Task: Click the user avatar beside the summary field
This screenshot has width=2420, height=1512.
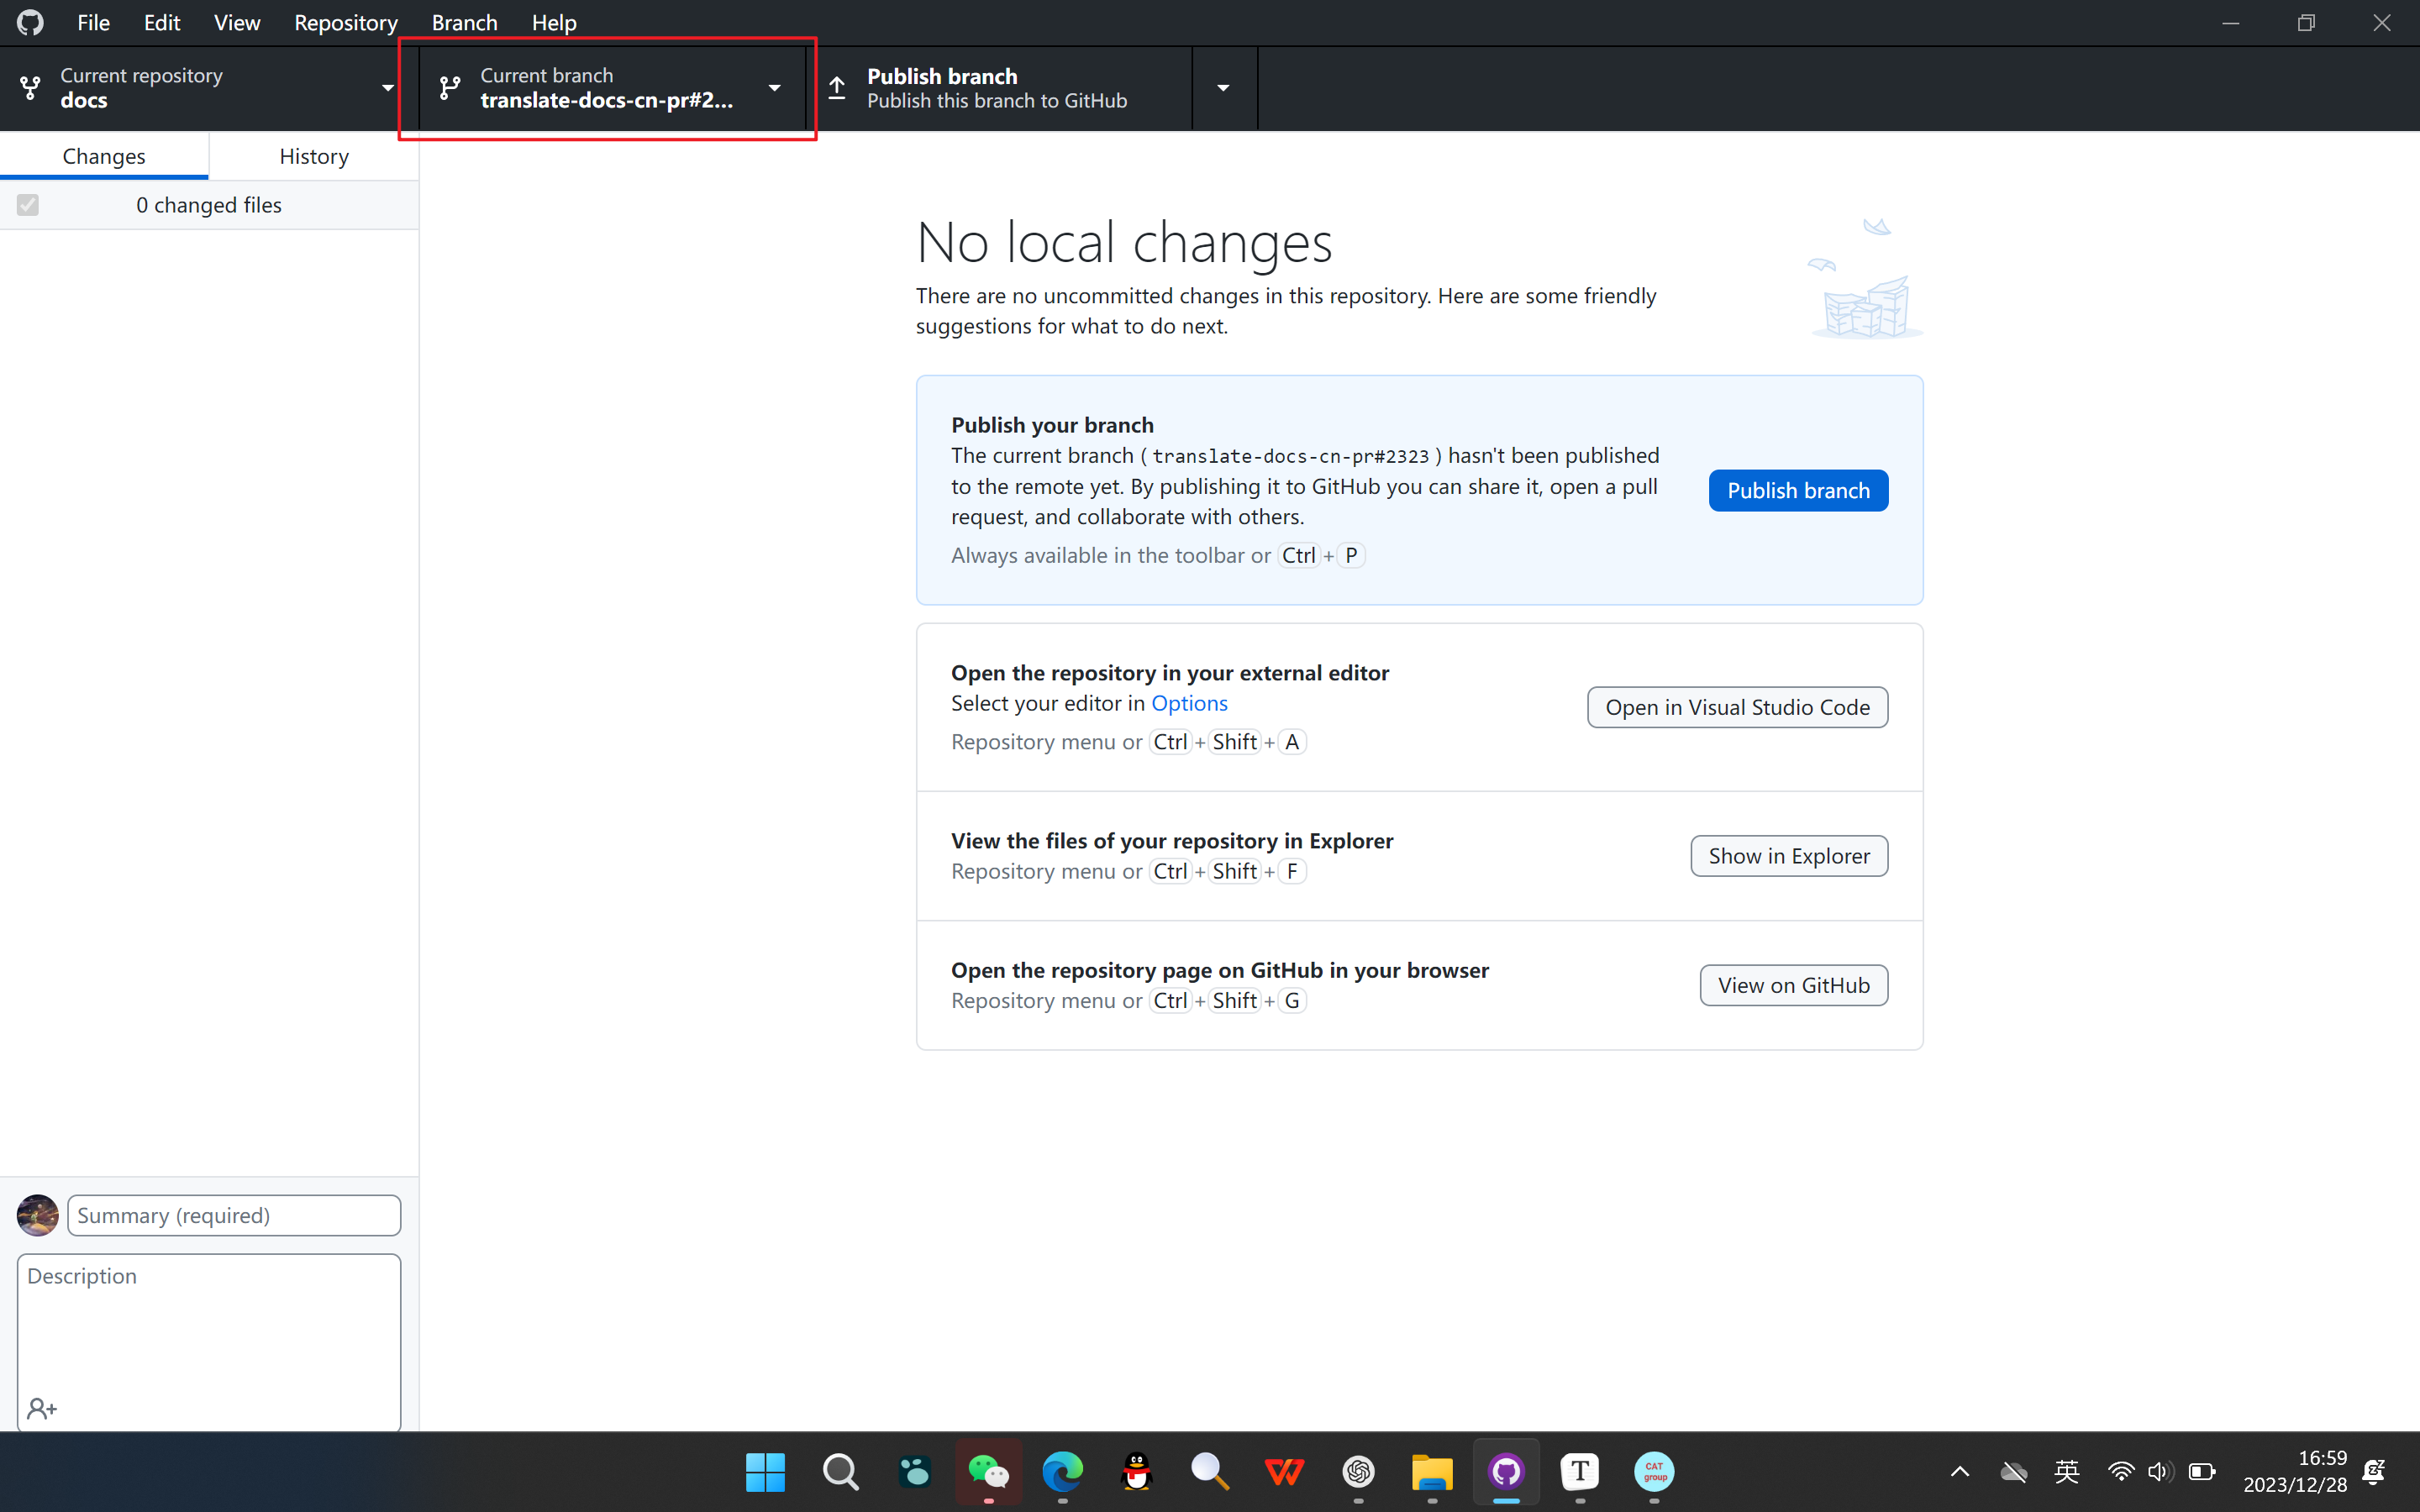Action: [x=38, y=1215]
